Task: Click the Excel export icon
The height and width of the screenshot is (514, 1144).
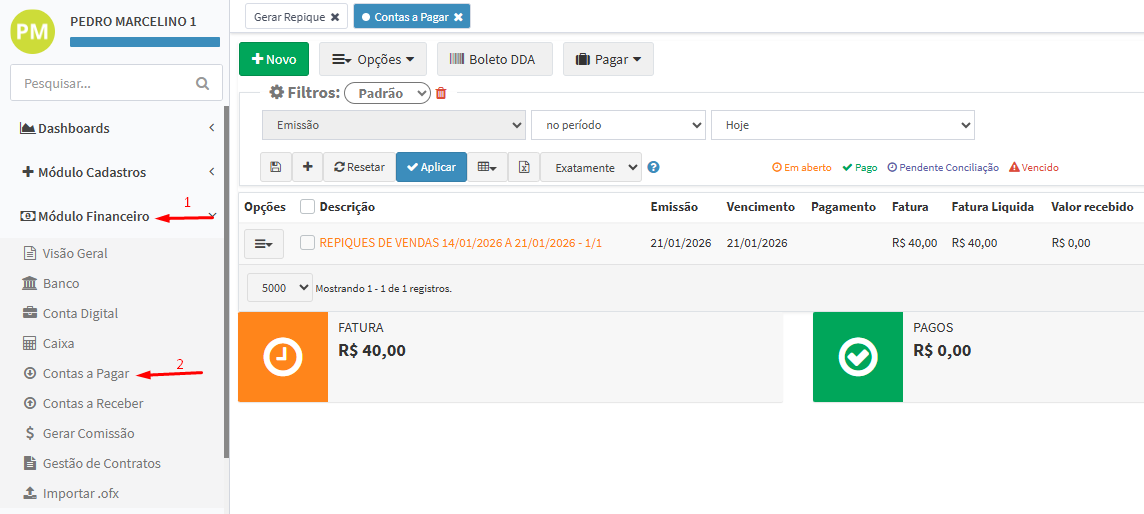Action: [523, 167]
